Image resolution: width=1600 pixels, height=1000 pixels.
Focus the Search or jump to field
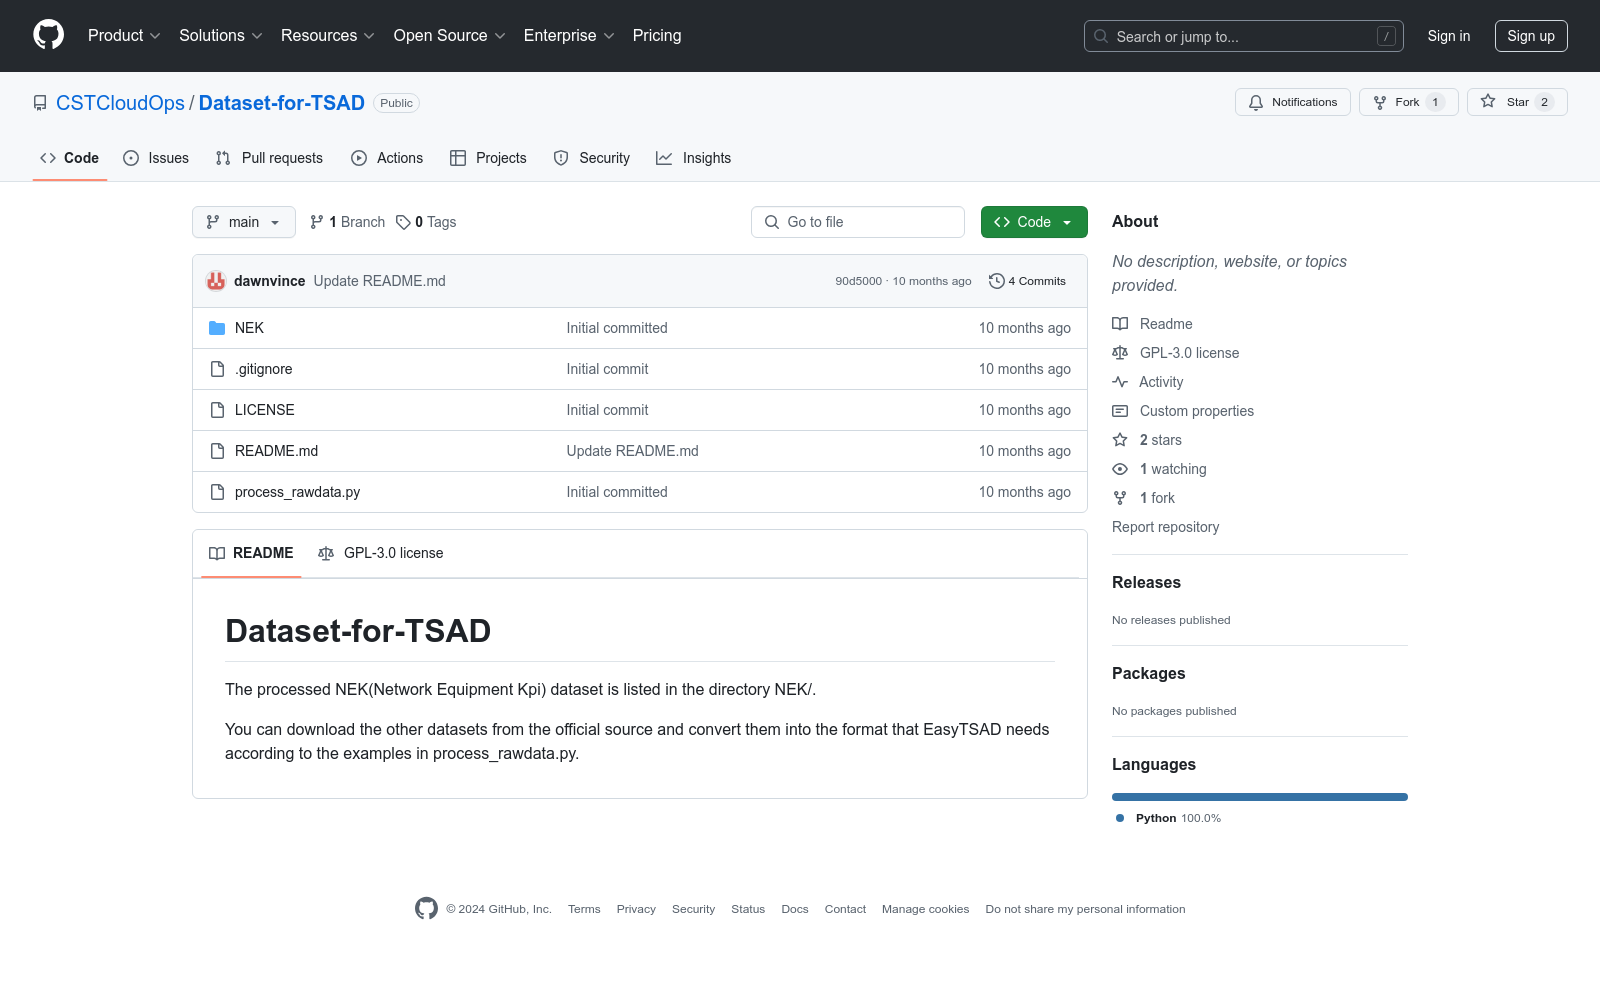pos(1244,36)
